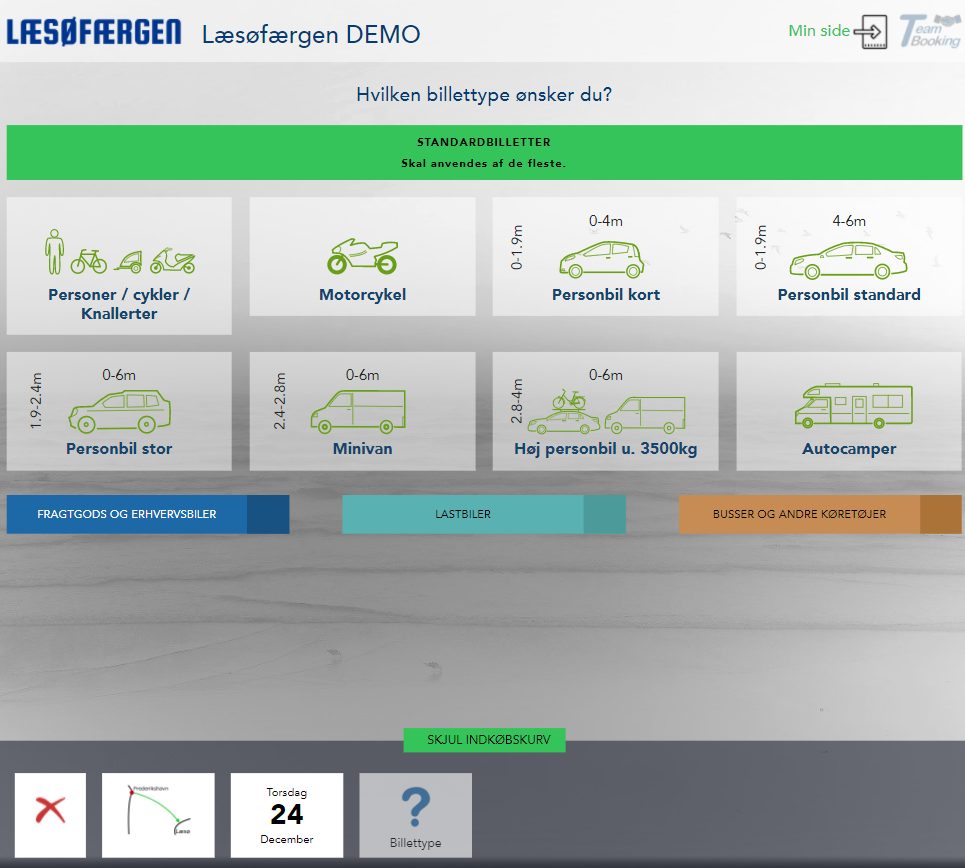965x868 pixels.
Task: Open Min side login link
Action: pos(818,31)
